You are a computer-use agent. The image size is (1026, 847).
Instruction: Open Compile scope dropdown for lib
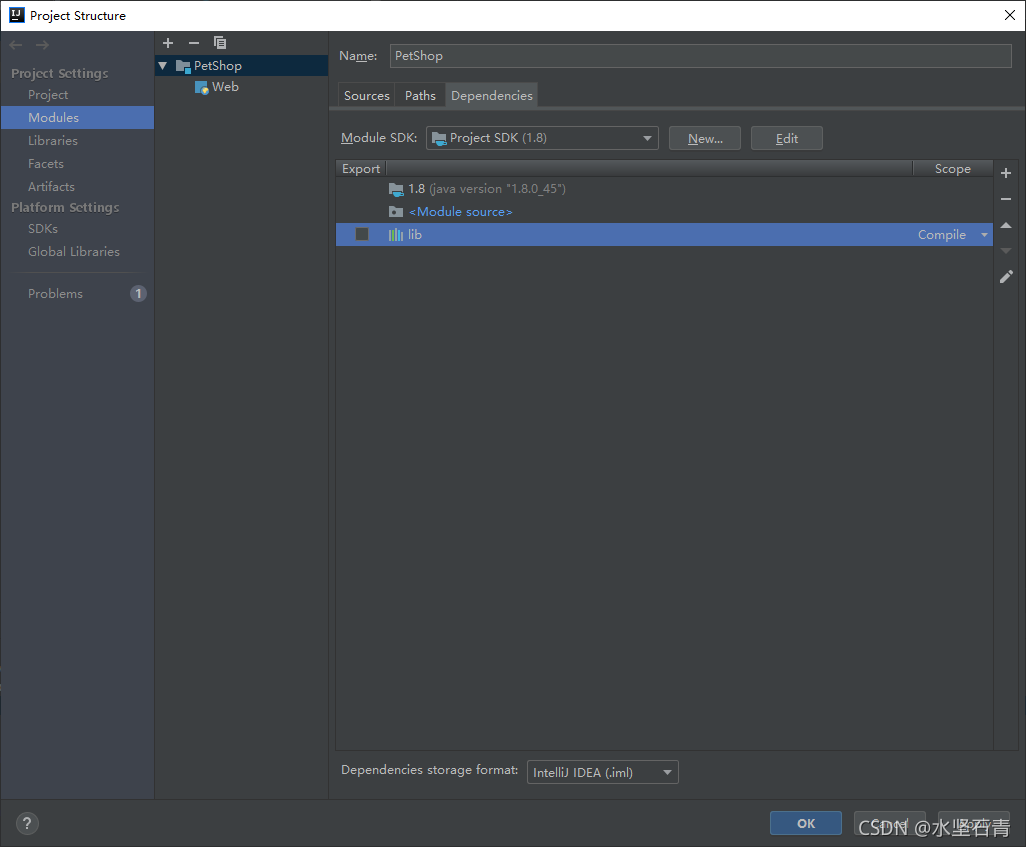tap(984, 235)
